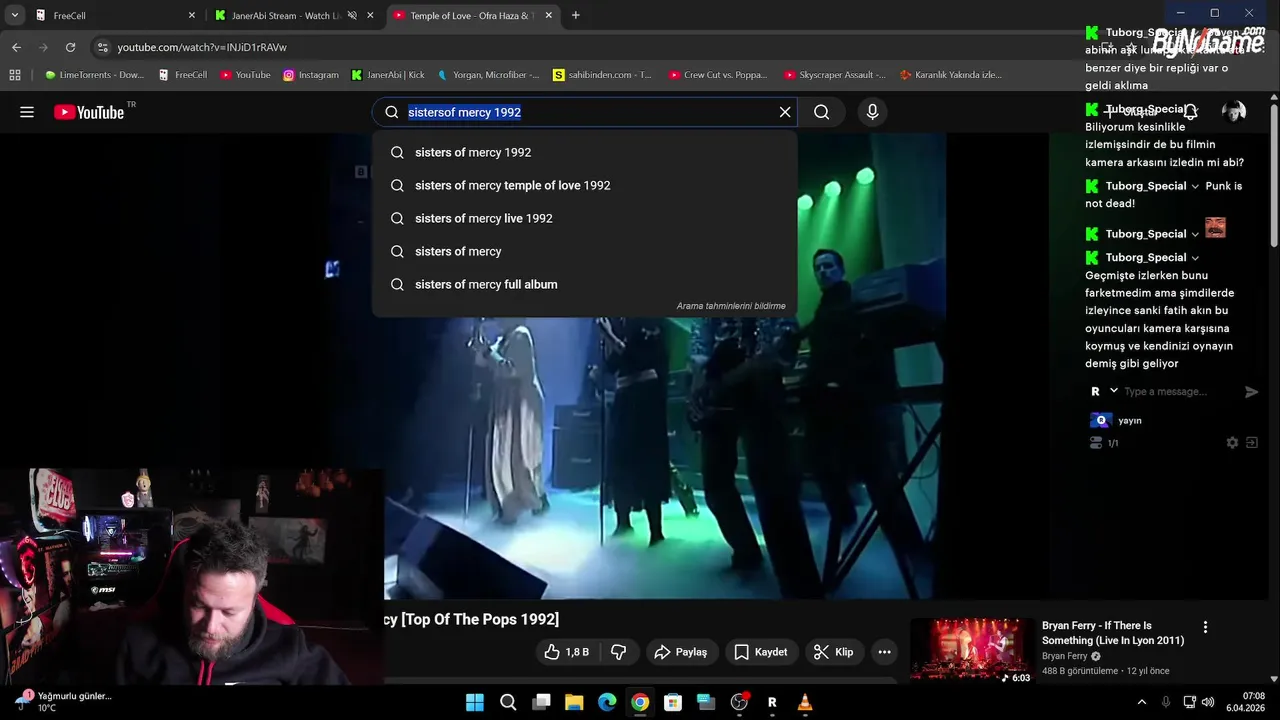Open the FreeCell bookmark
The width and height of the screenshot is (1280, 720).
183,75
